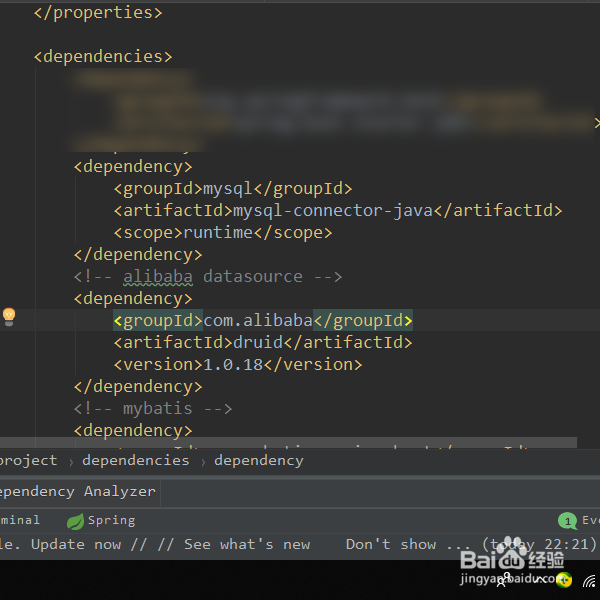Image resolution: width=600 pixels, height=600 pixels.
Task: Click the green-yellow round tray icon
Action: pos(564,580)
